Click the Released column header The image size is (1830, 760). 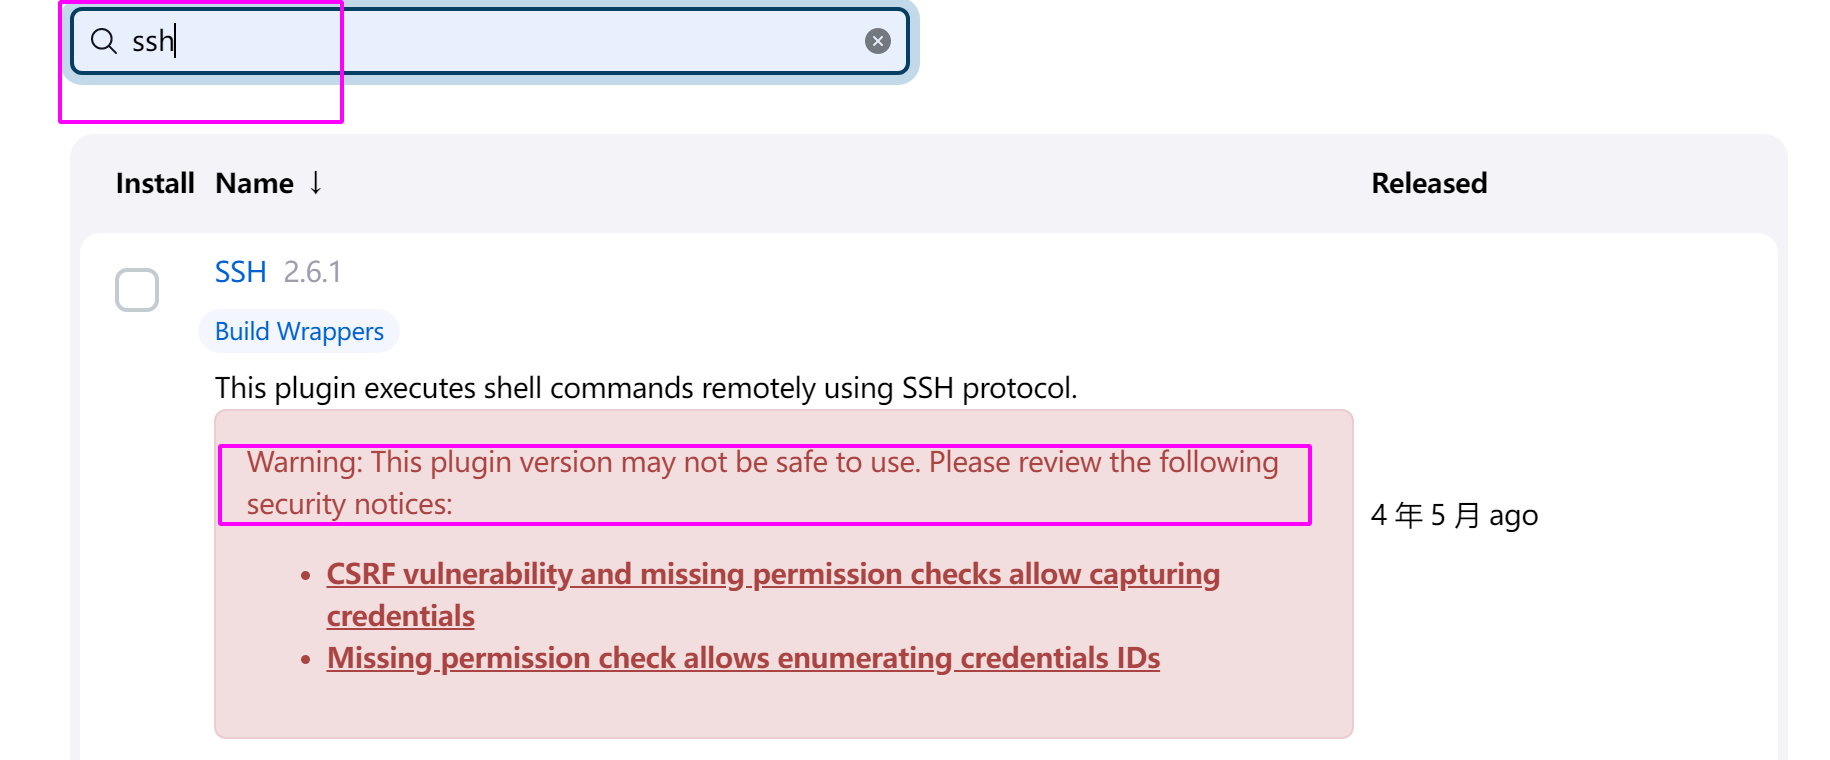[1429, 183]
